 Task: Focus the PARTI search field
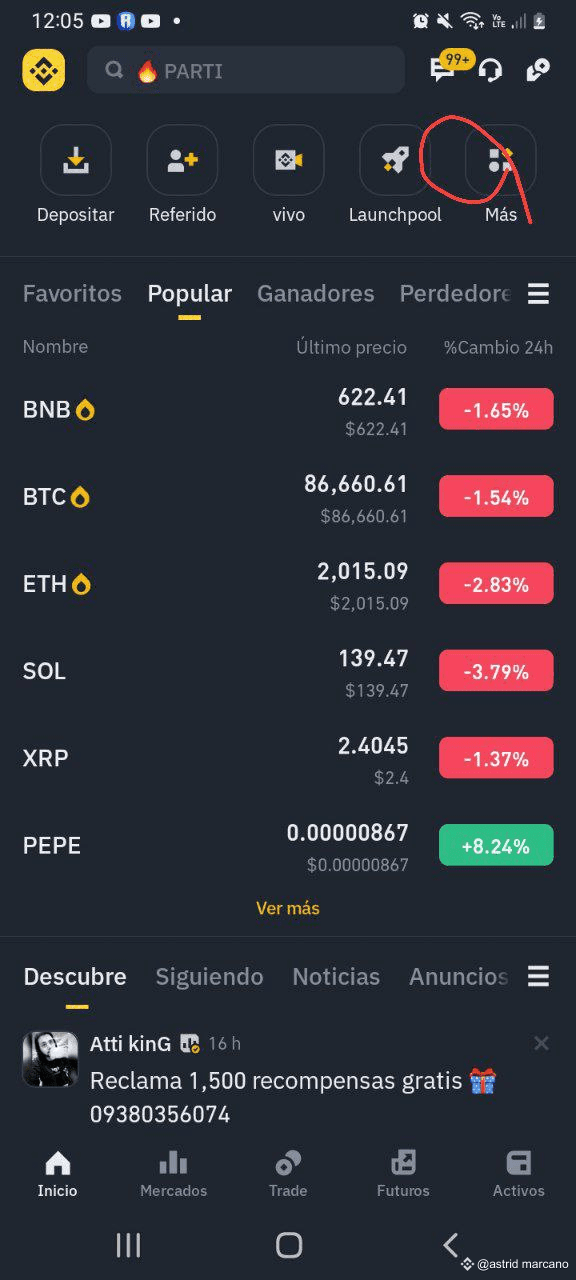click(246, 70)
